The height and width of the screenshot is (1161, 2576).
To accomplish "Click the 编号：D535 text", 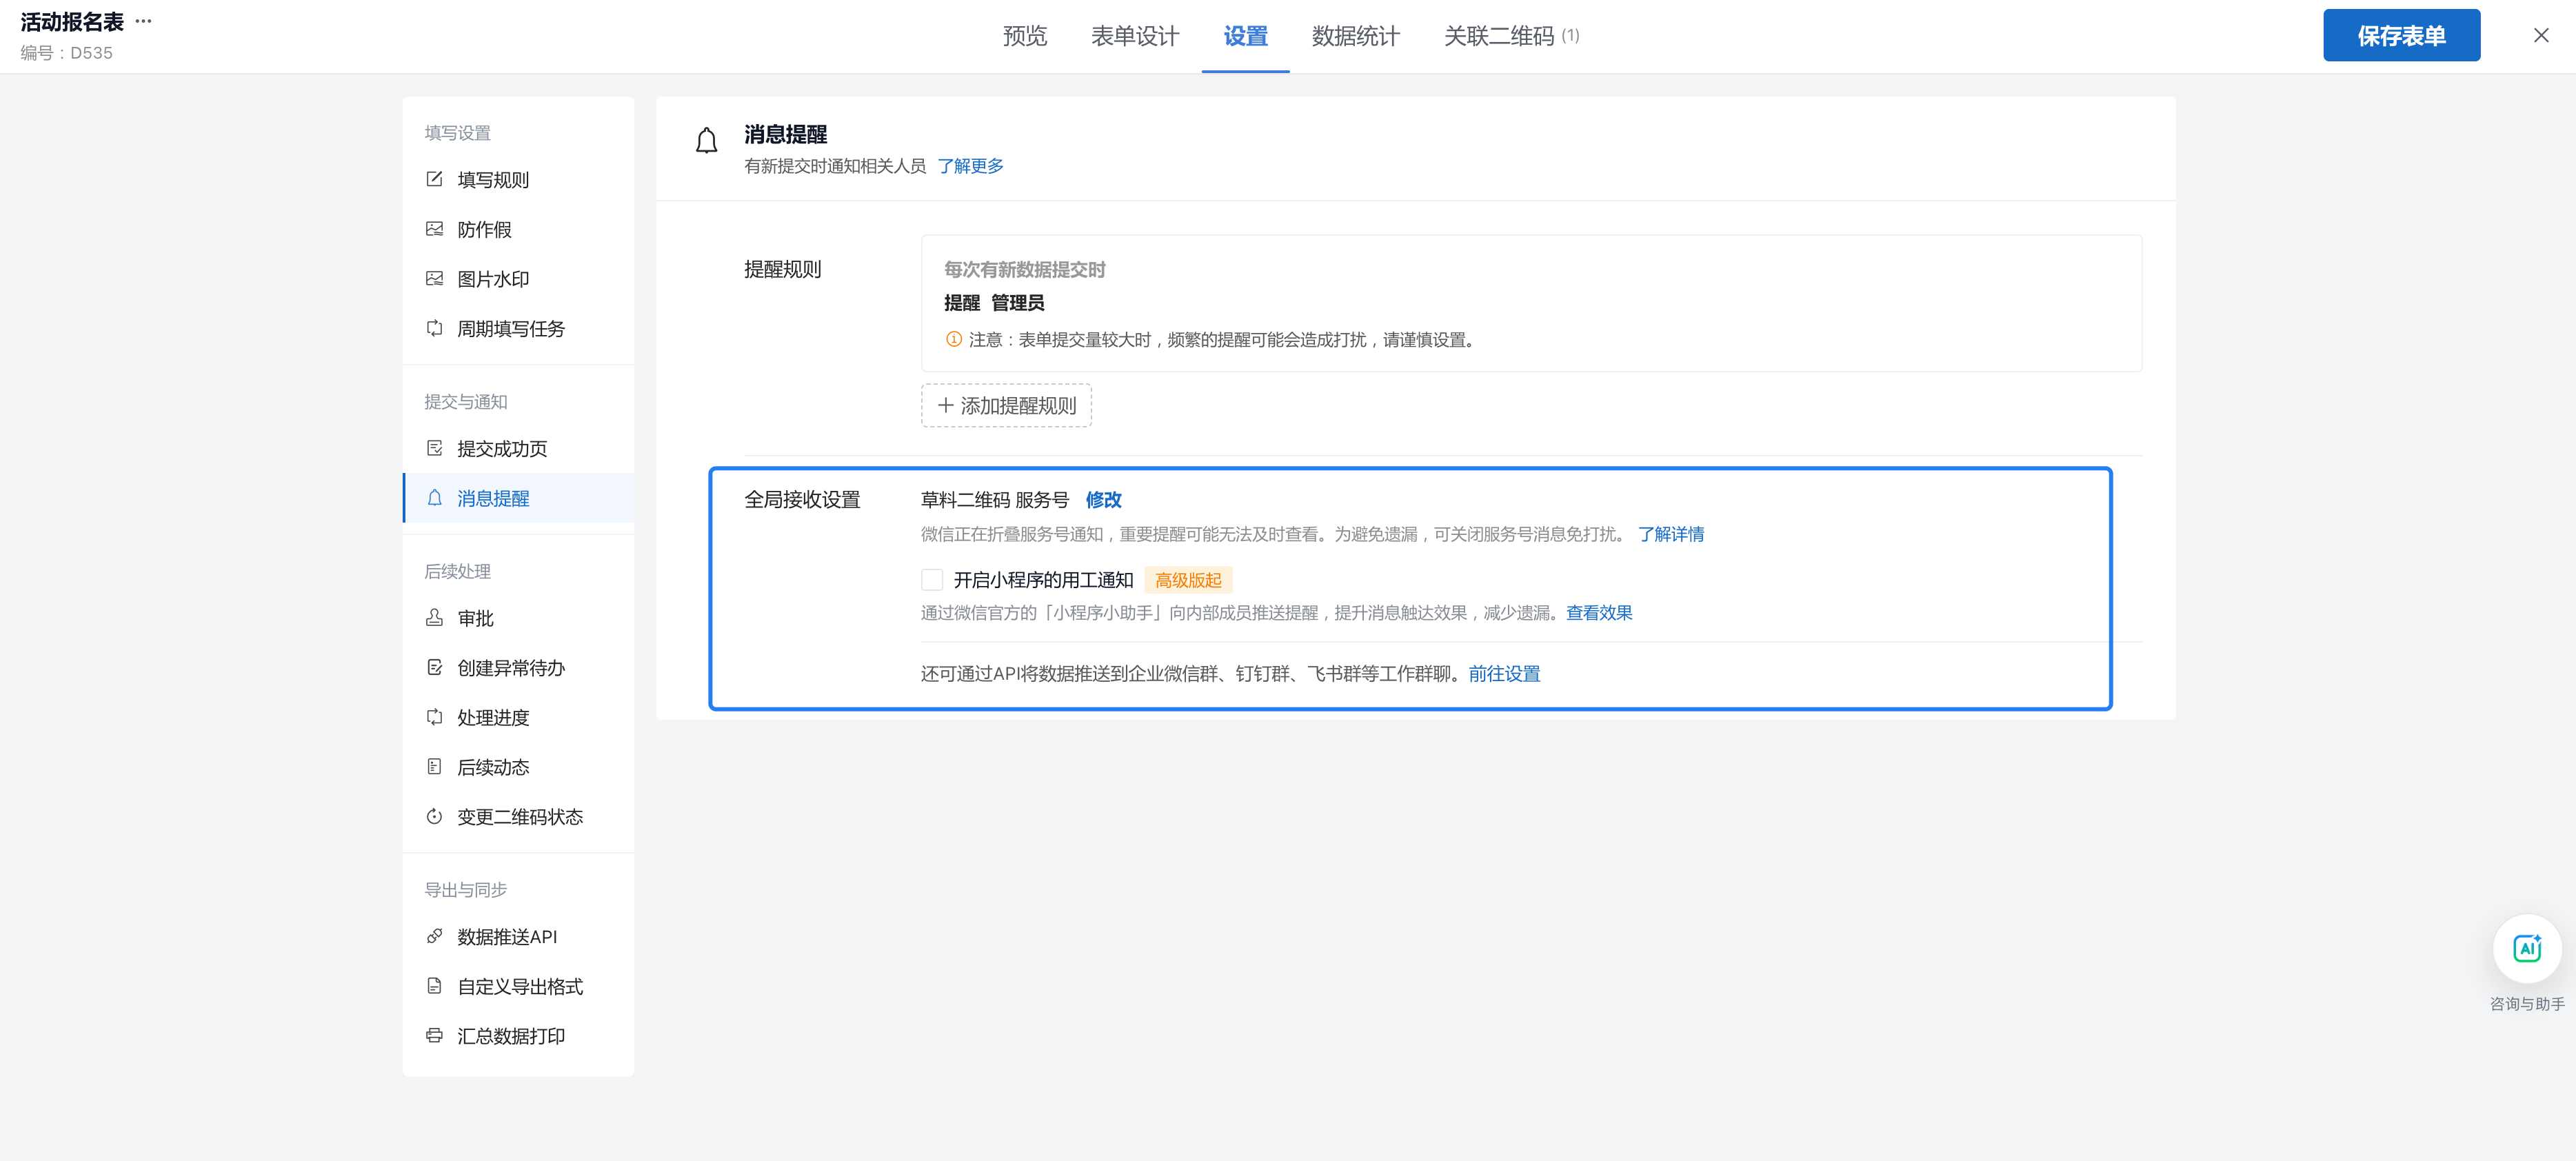I will click(67, 53).
